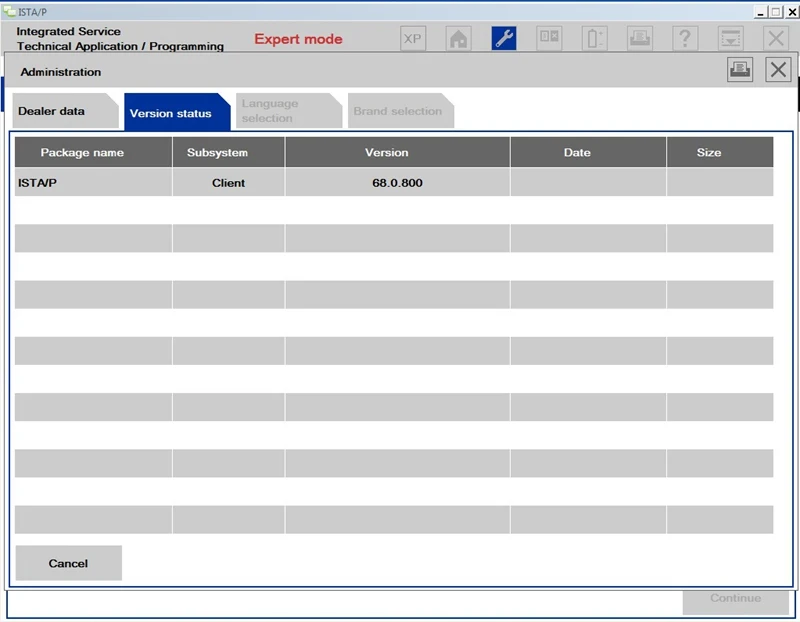The image size is (800, 622).
Task: Click the Size column header
Action: coord(720,152)
